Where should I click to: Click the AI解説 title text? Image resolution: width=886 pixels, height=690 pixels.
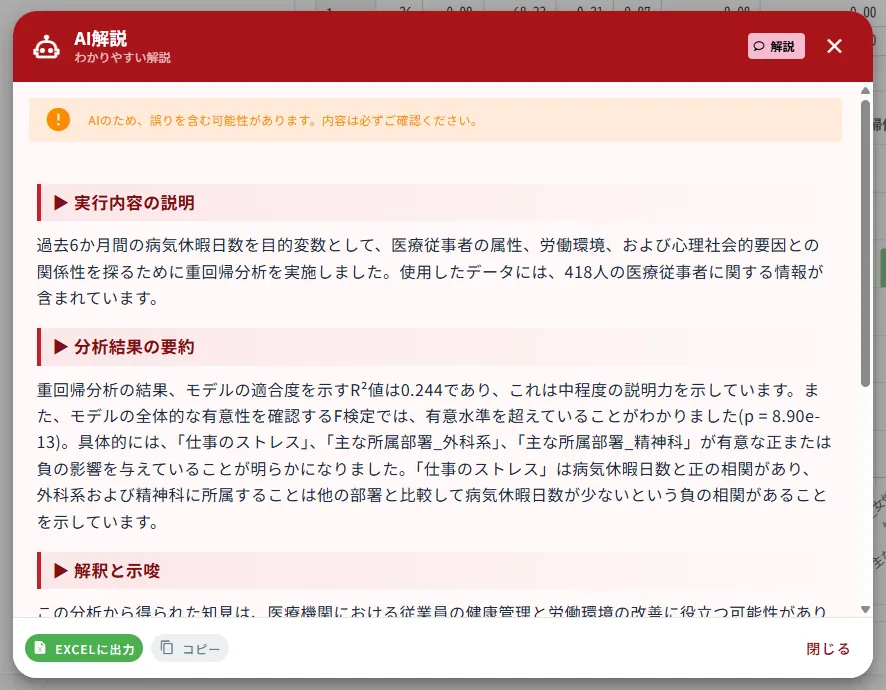(x=101, y=38)
